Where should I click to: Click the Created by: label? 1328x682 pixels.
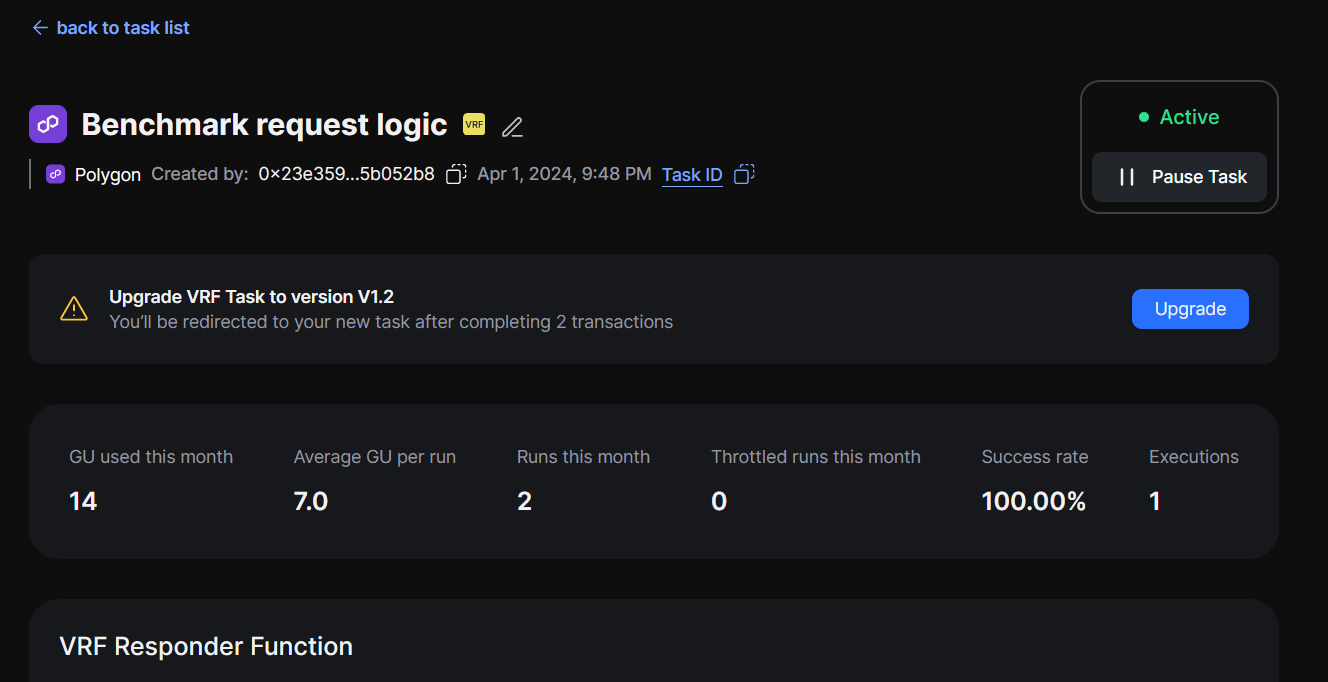point(200,174)
